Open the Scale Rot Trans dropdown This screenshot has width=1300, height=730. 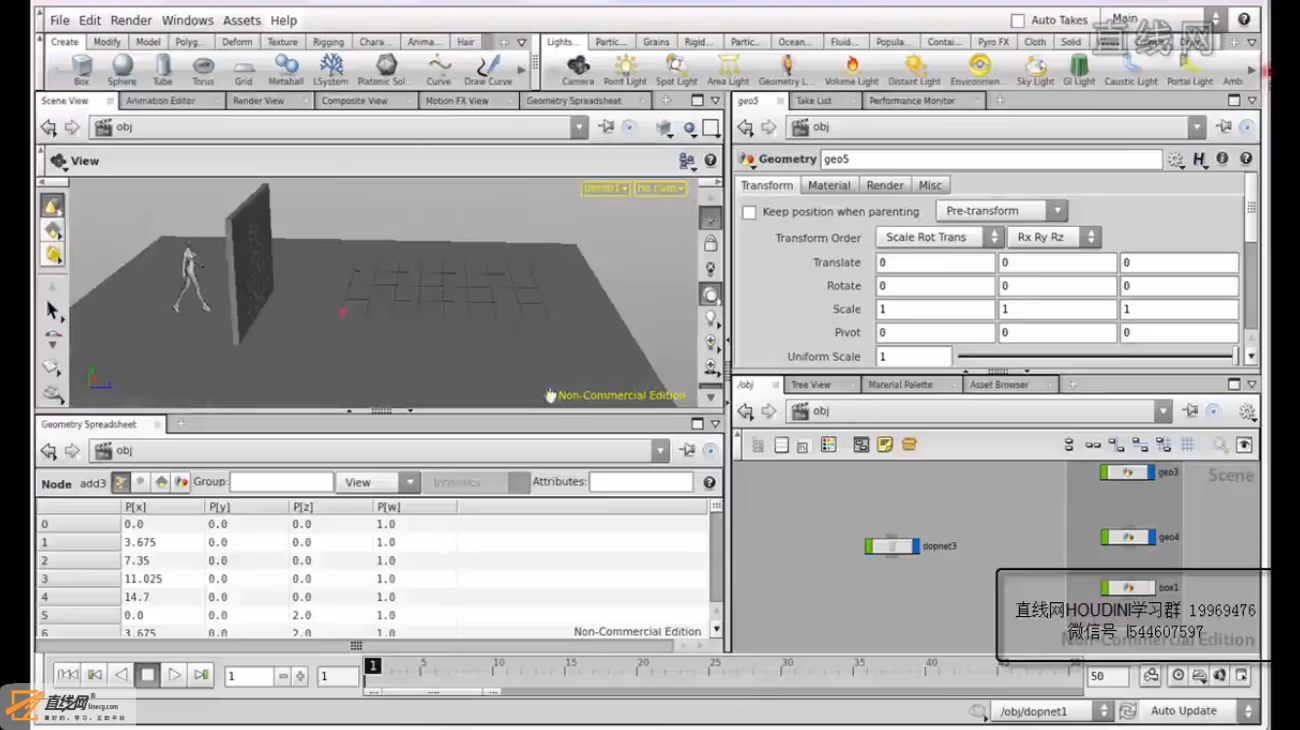point(939,237)
